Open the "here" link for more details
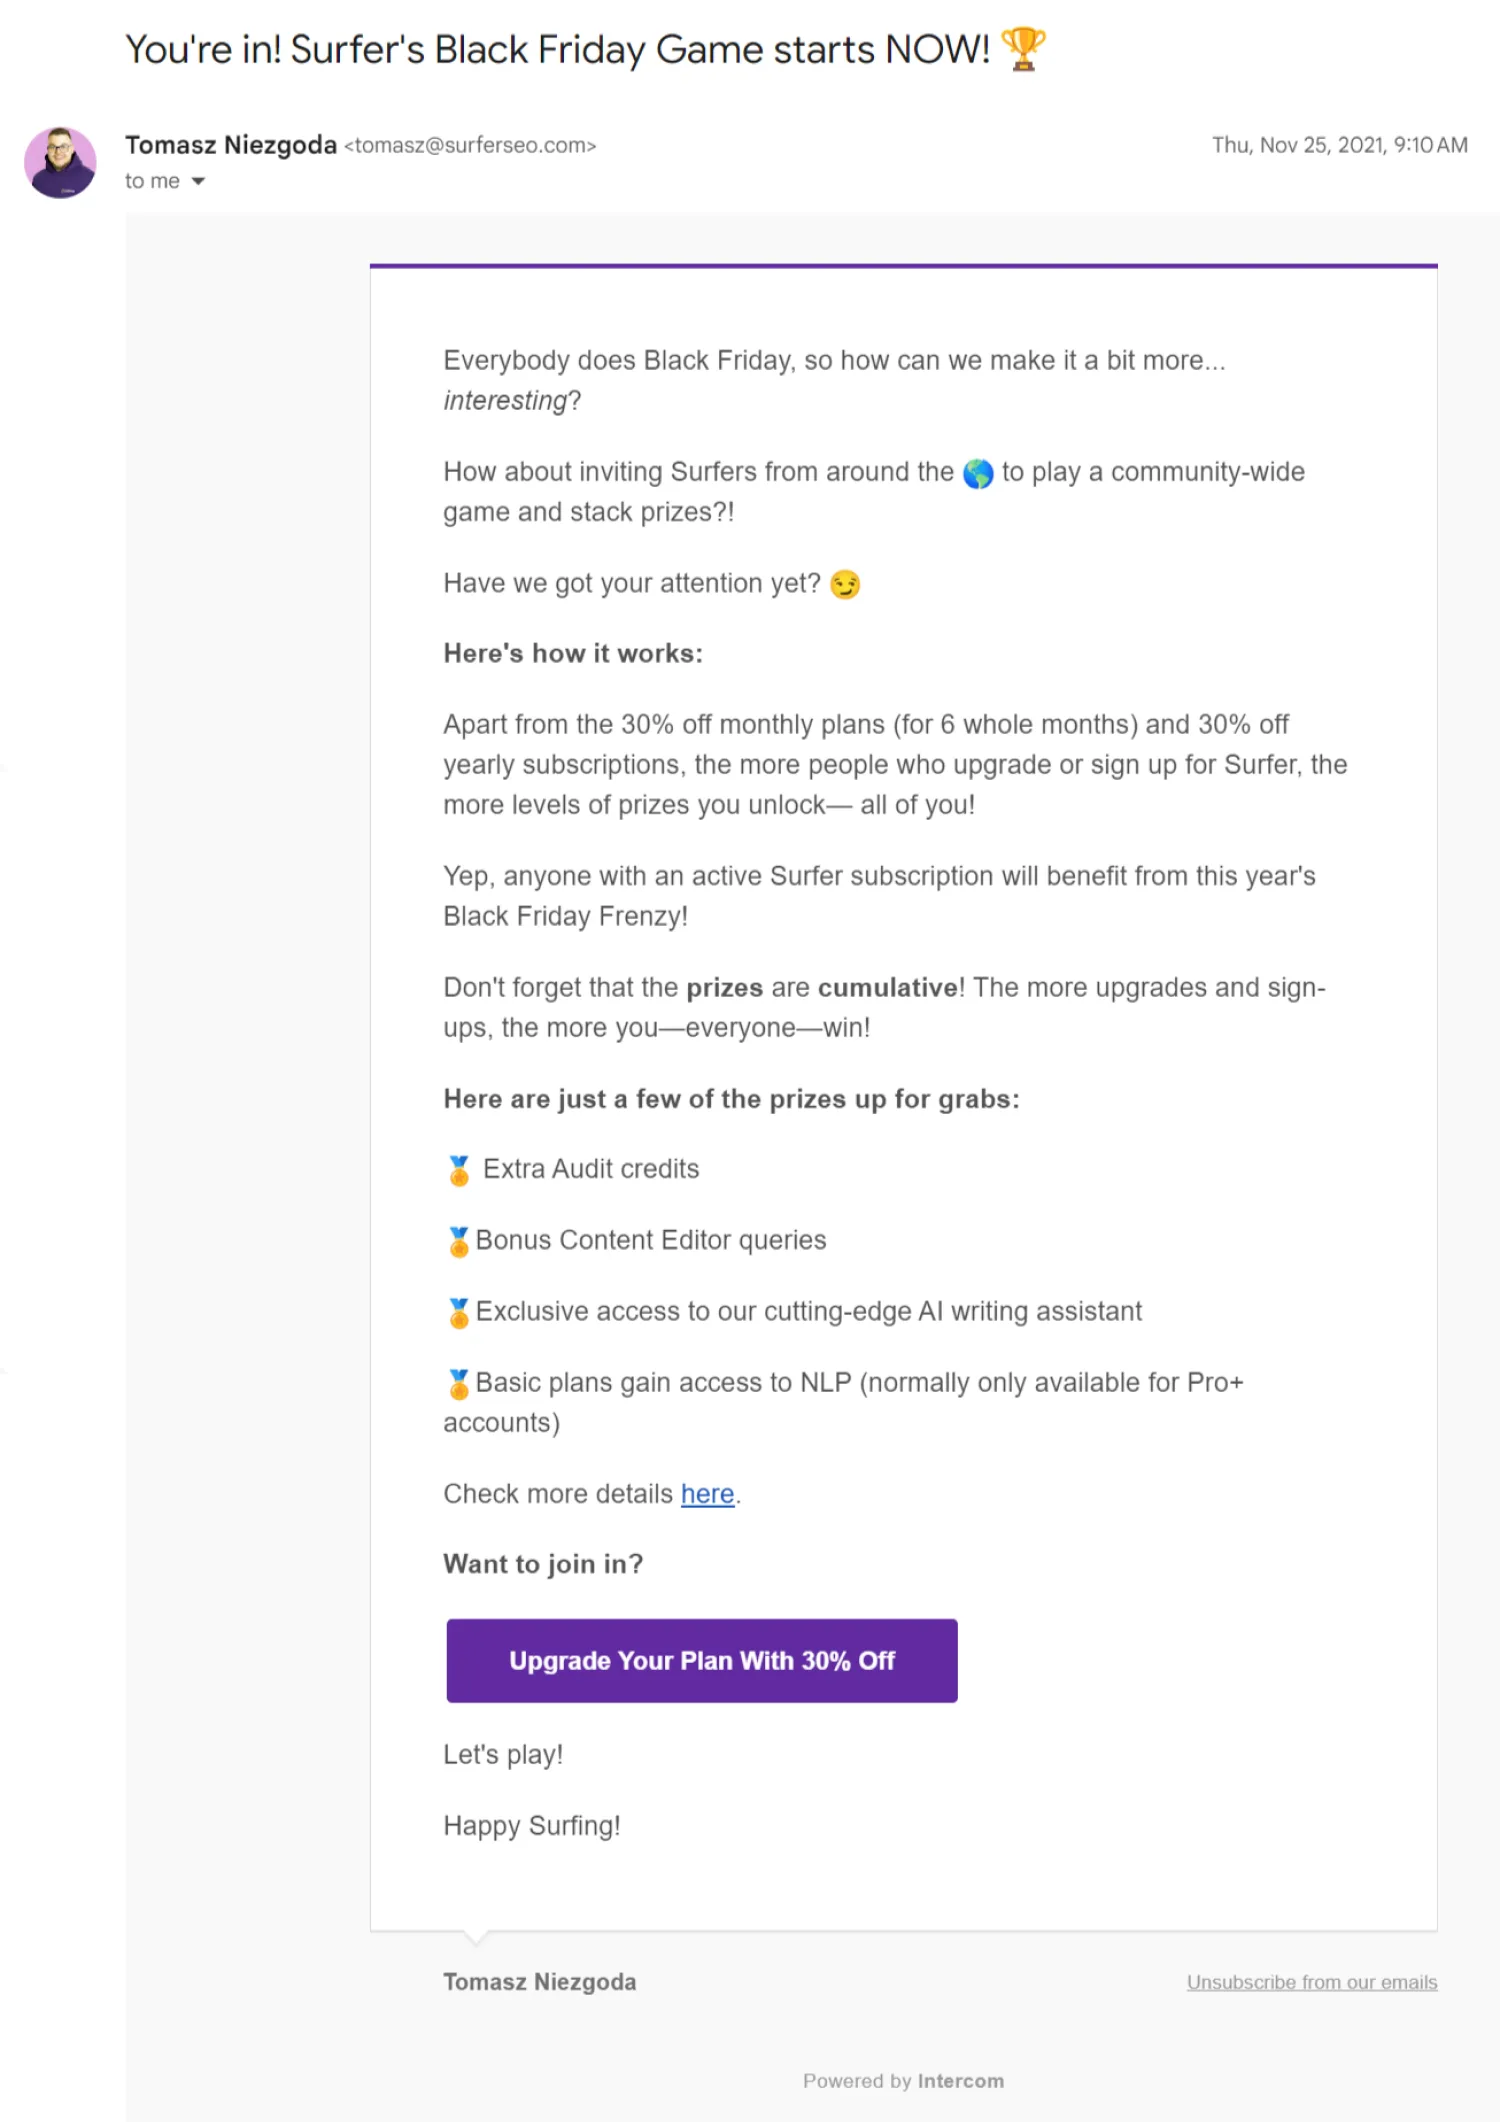 (x=707, y=1494)
